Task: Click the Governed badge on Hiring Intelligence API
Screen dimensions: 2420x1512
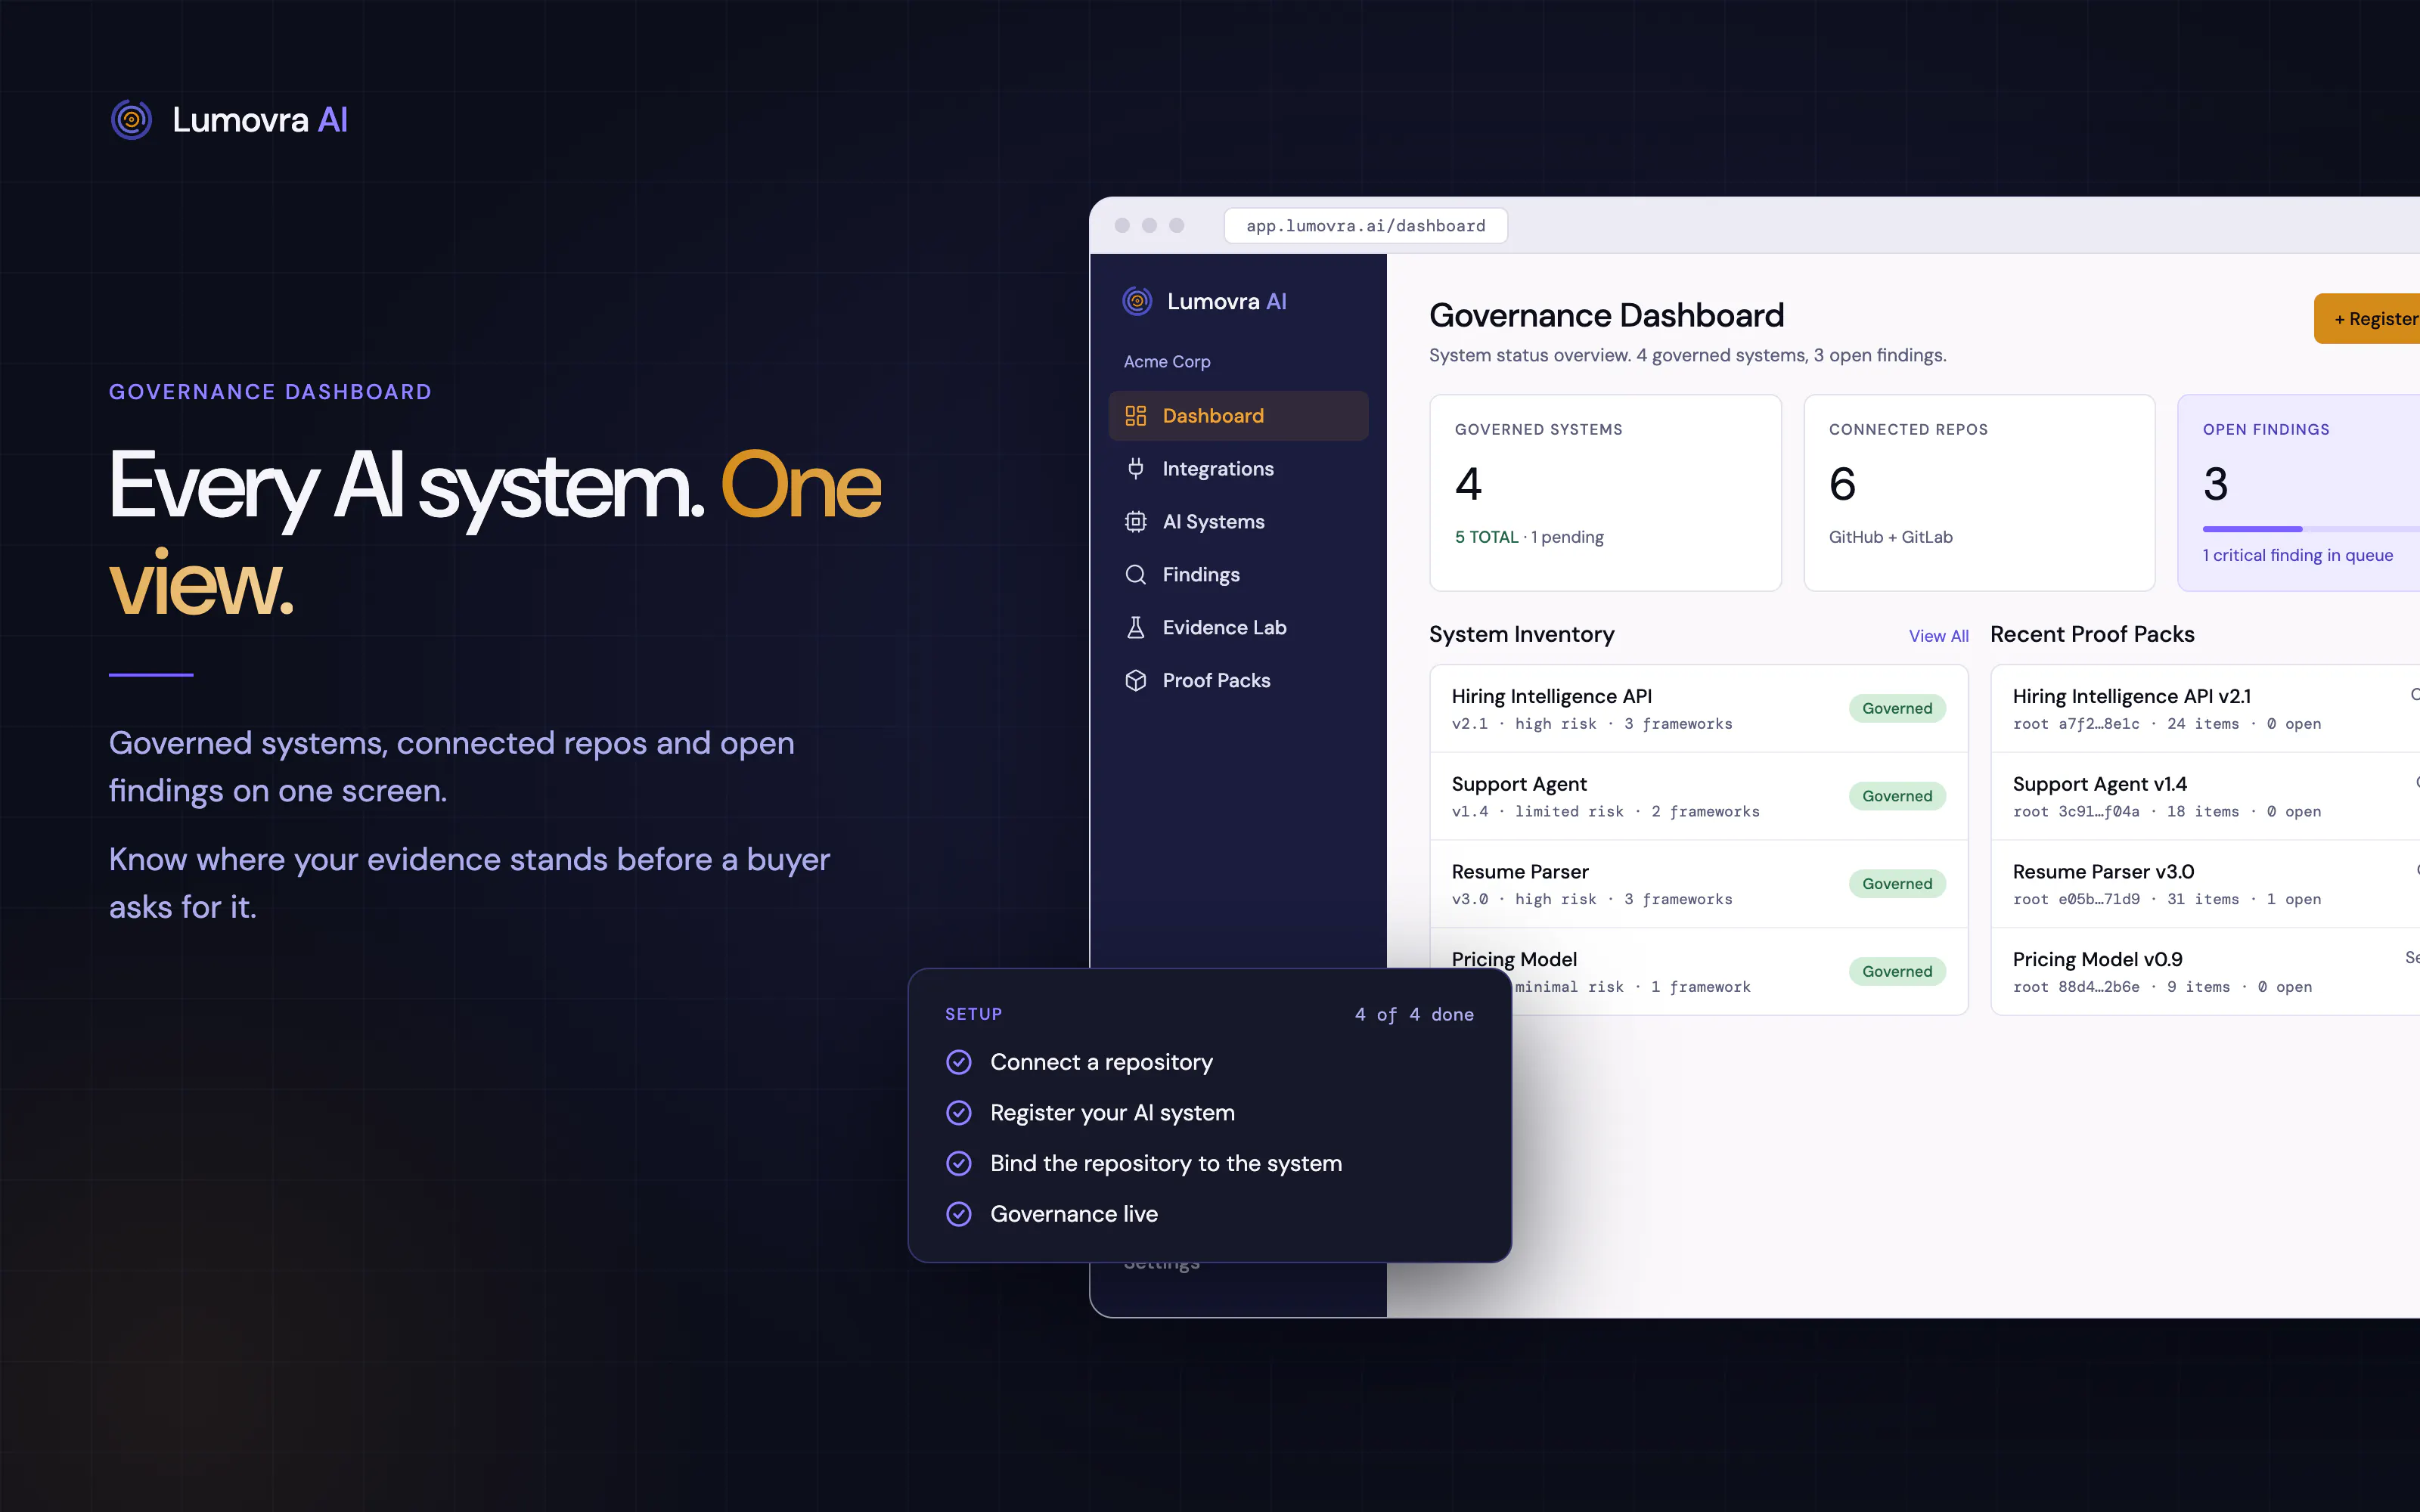Action: [1897, 709]
